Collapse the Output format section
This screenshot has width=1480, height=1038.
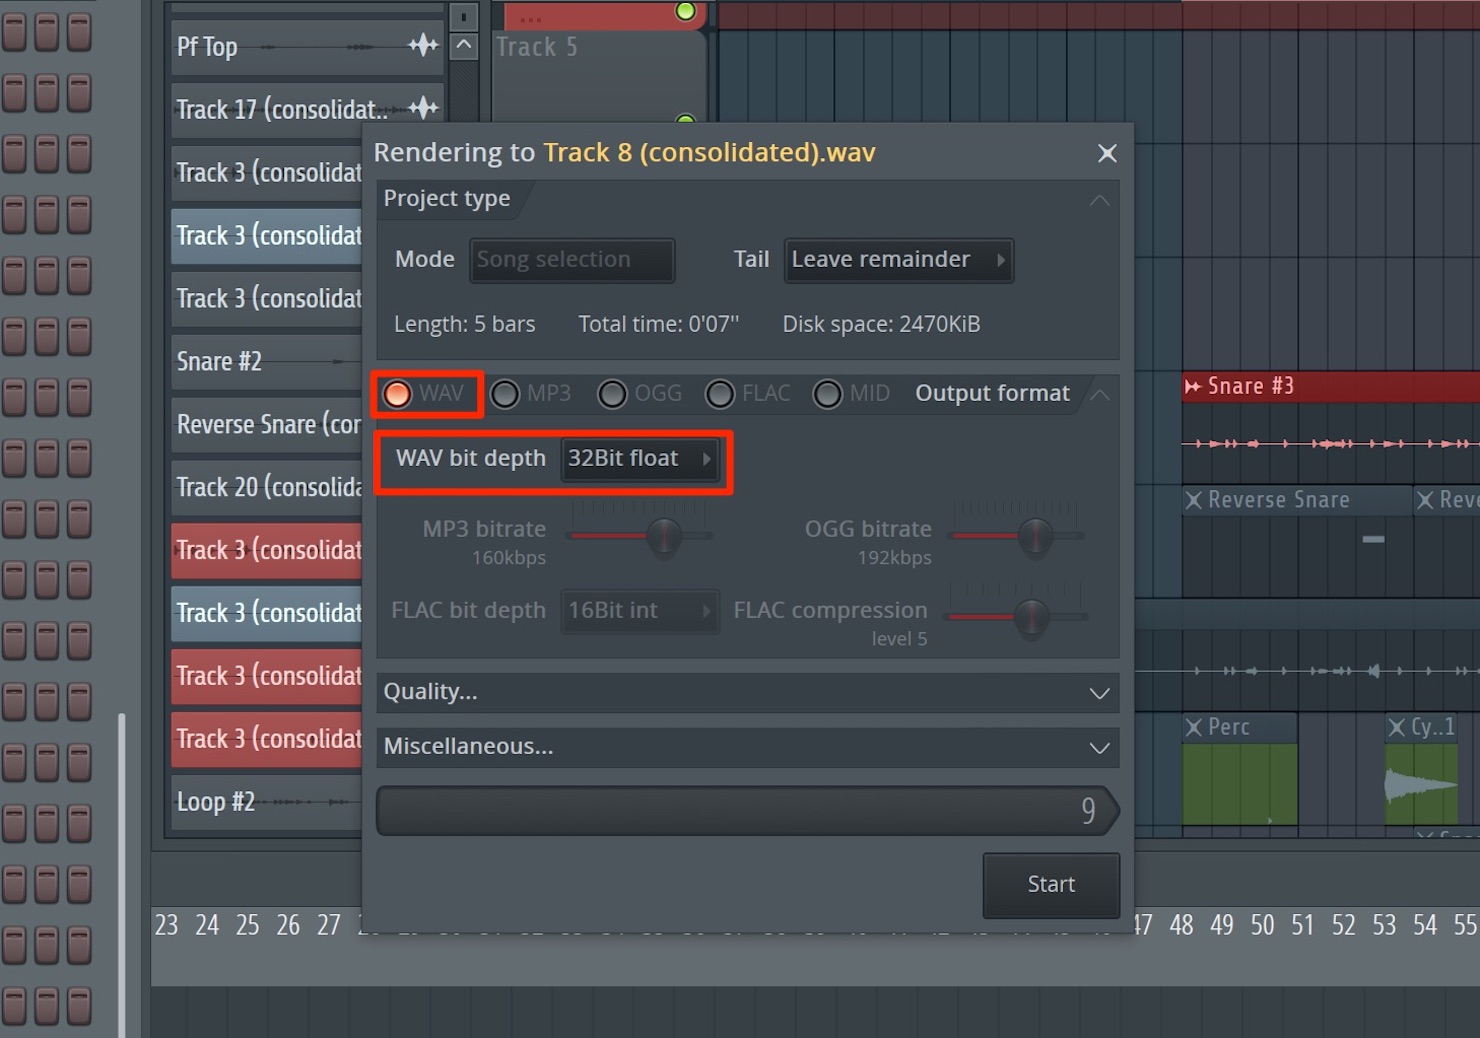(1099, 394)
